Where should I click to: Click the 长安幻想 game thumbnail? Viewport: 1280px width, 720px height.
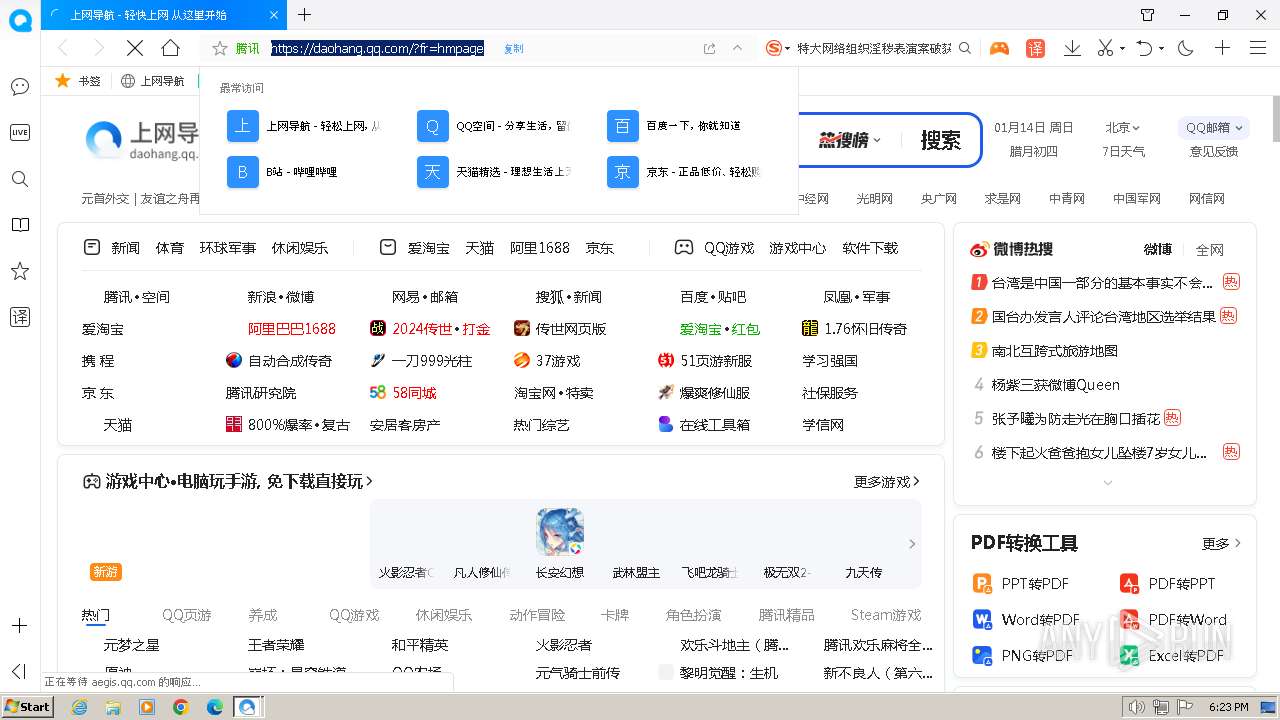[x=560, y=533]
